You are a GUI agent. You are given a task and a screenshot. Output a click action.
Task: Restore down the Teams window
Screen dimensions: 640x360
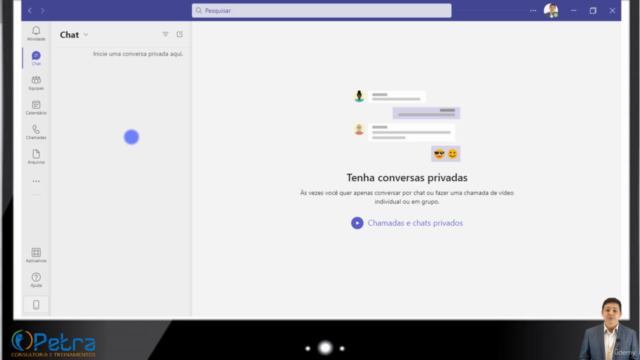593,11
